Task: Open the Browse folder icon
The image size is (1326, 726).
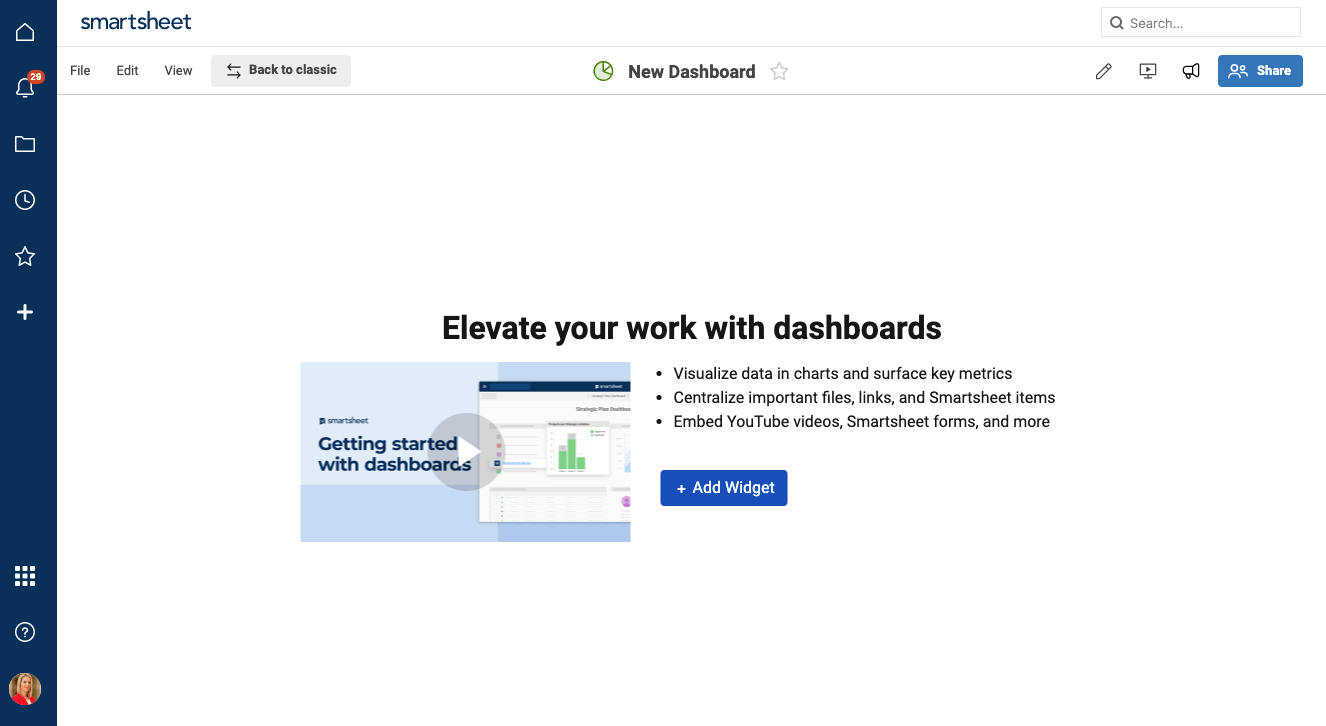Action: click(25, 144)
